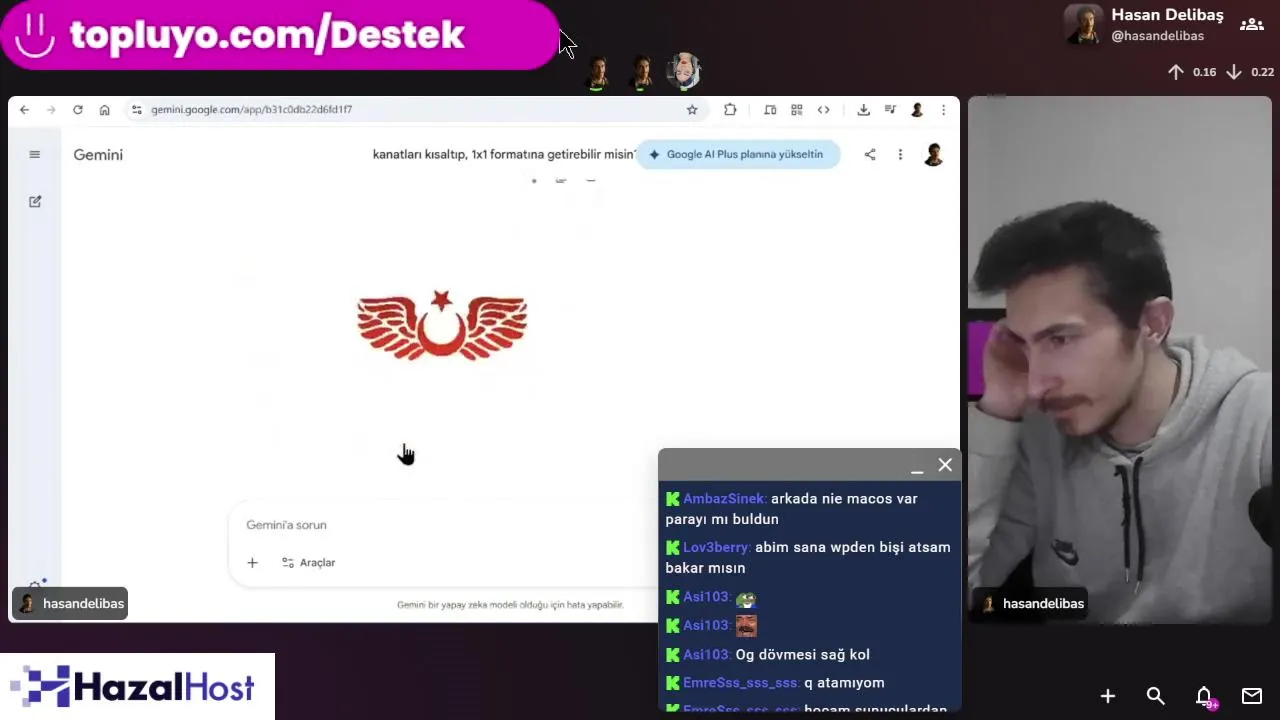The width and height of the screenshot is (1280, 720).
Task: Click AmbazSinek username in chat
Action: pos(724,498)
